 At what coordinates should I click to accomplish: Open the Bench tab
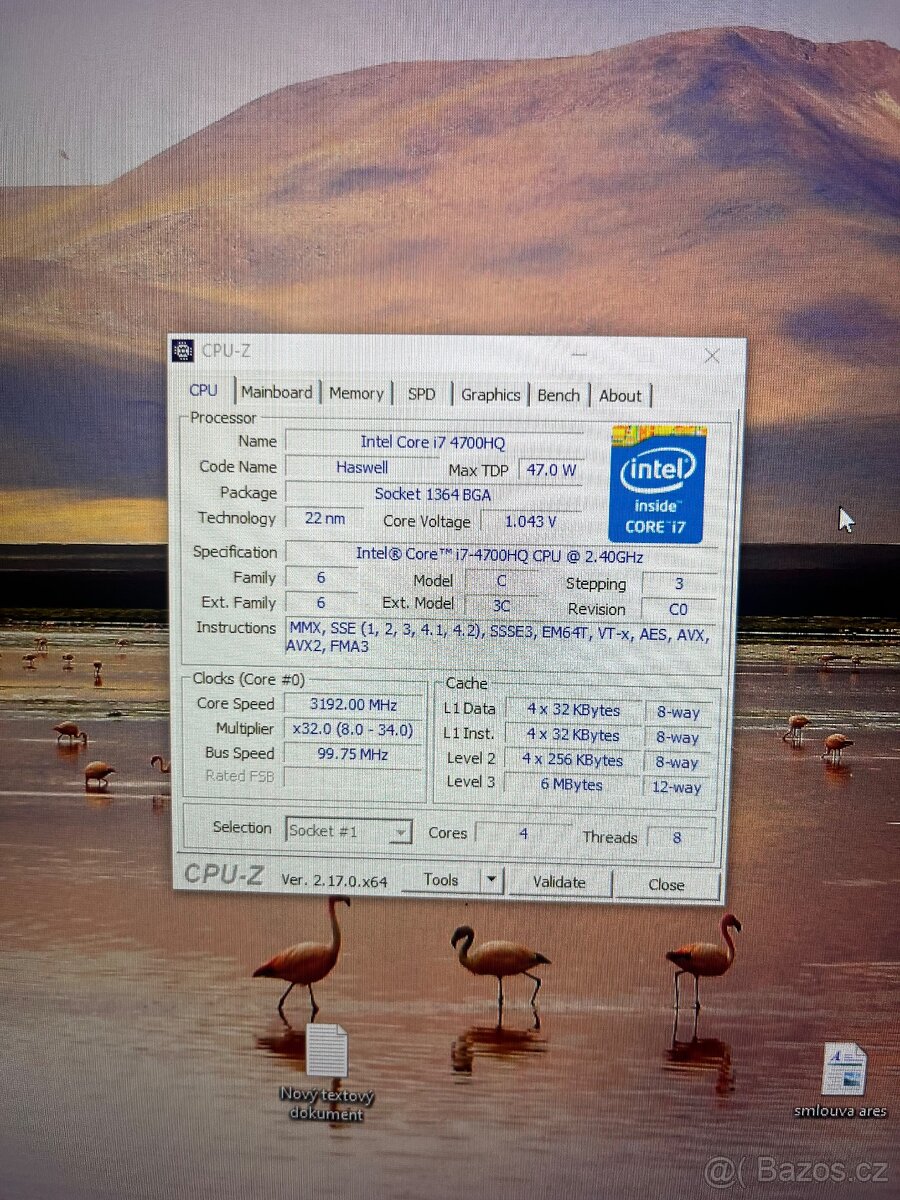tap(558, 395)
